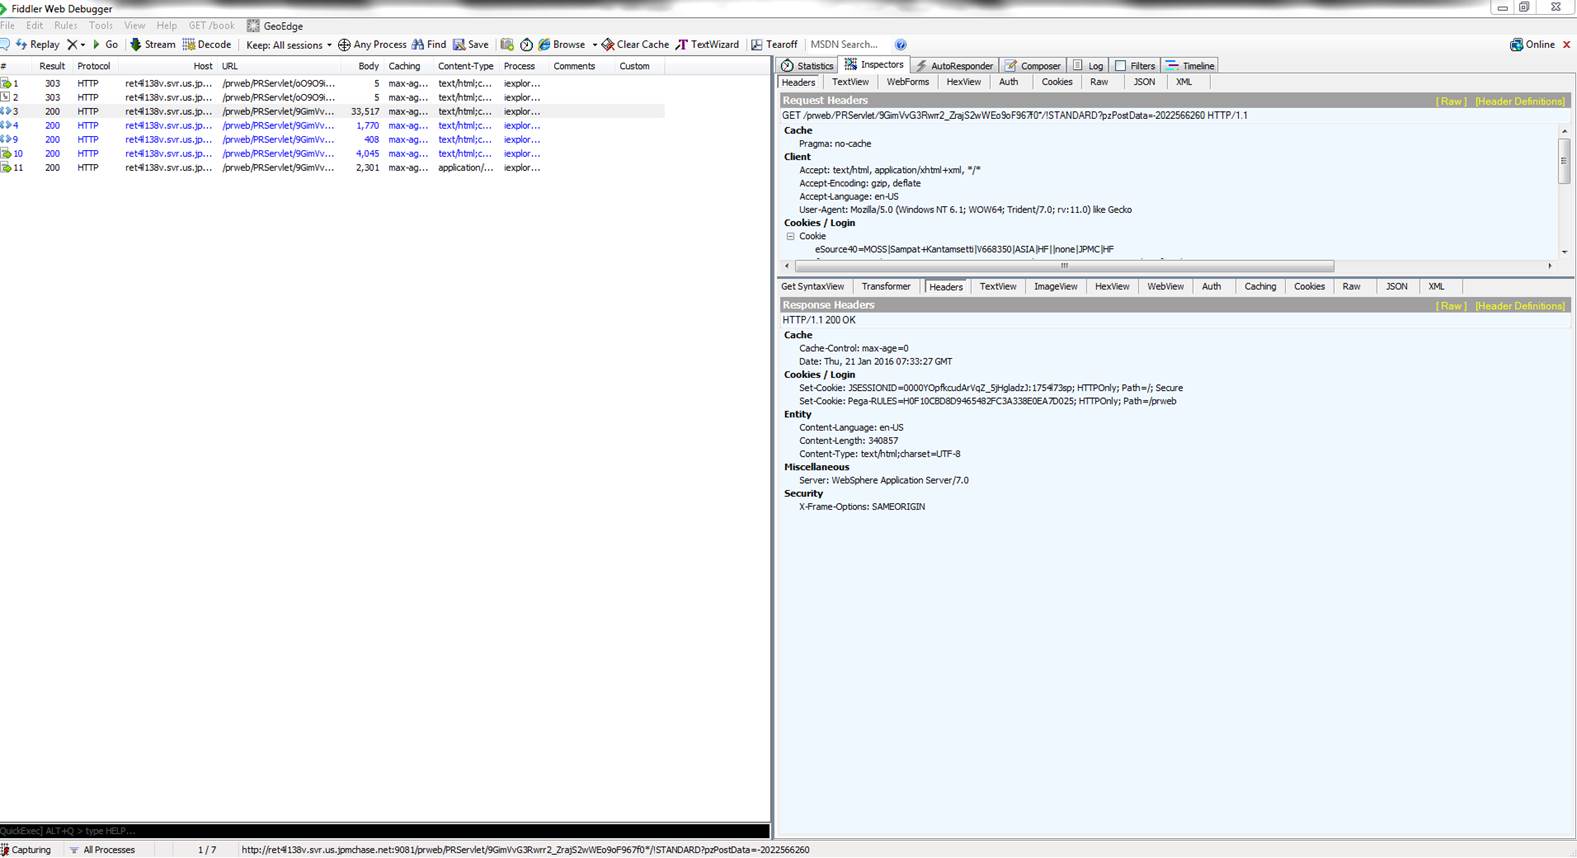Click the request headers horizontal scrollbar

click(x=1064, y=266)
